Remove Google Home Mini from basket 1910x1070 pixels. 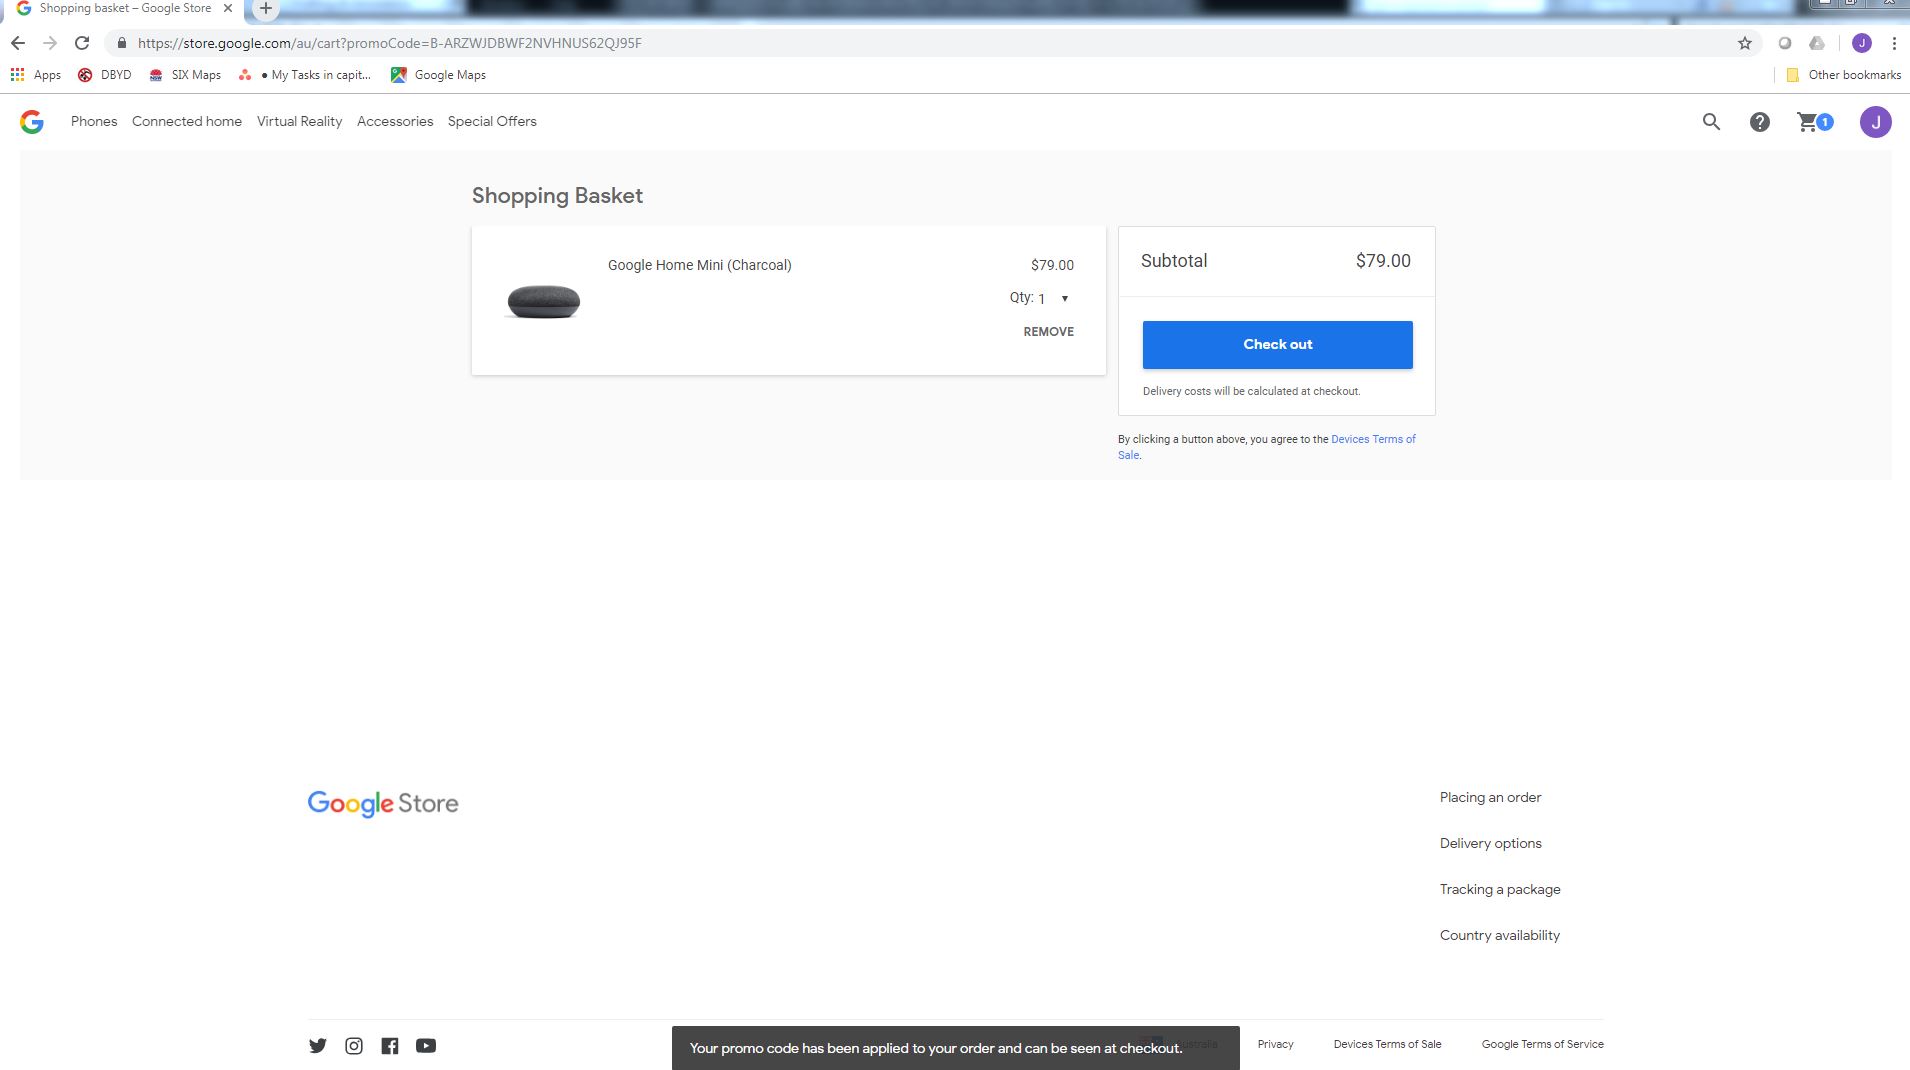tap(1048, 332)
